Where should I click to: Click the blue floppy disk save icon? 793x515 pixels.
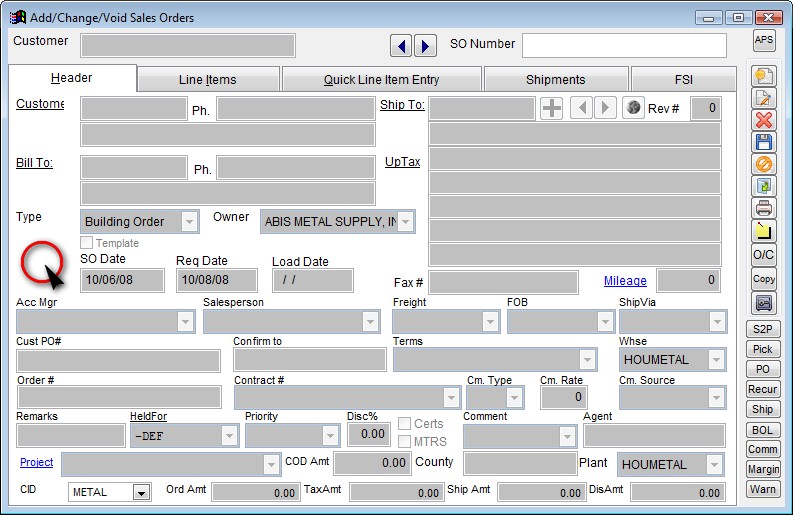[764, 142]
